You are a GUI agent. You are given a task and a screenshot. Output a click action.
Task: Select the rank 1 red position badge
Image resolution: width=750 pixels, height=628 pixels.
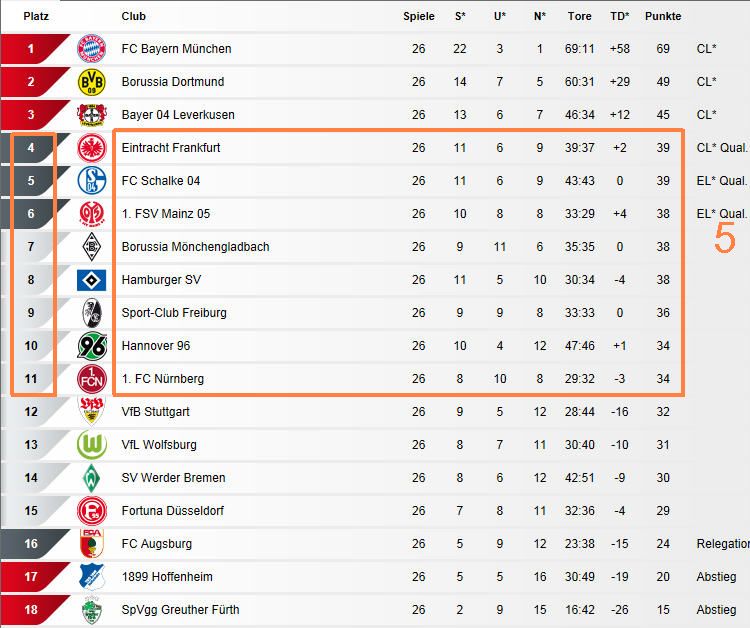tap(34, 49)
